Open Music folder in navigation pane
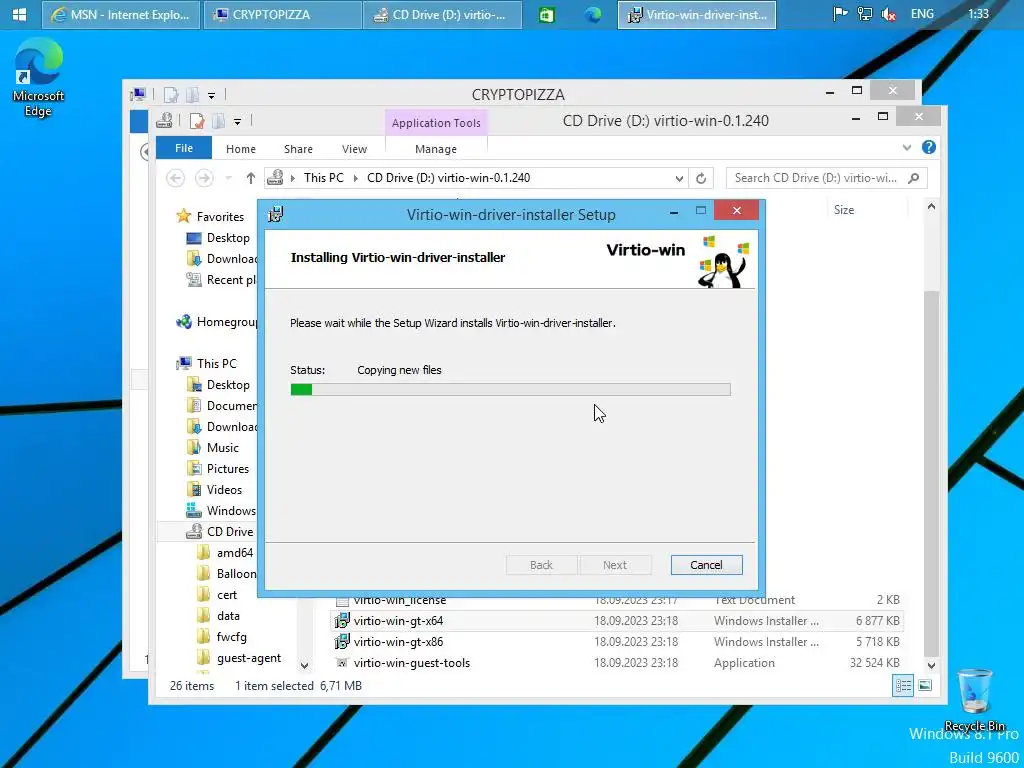The height and width of the screenshot is (768, 1024). pos(222,447)
